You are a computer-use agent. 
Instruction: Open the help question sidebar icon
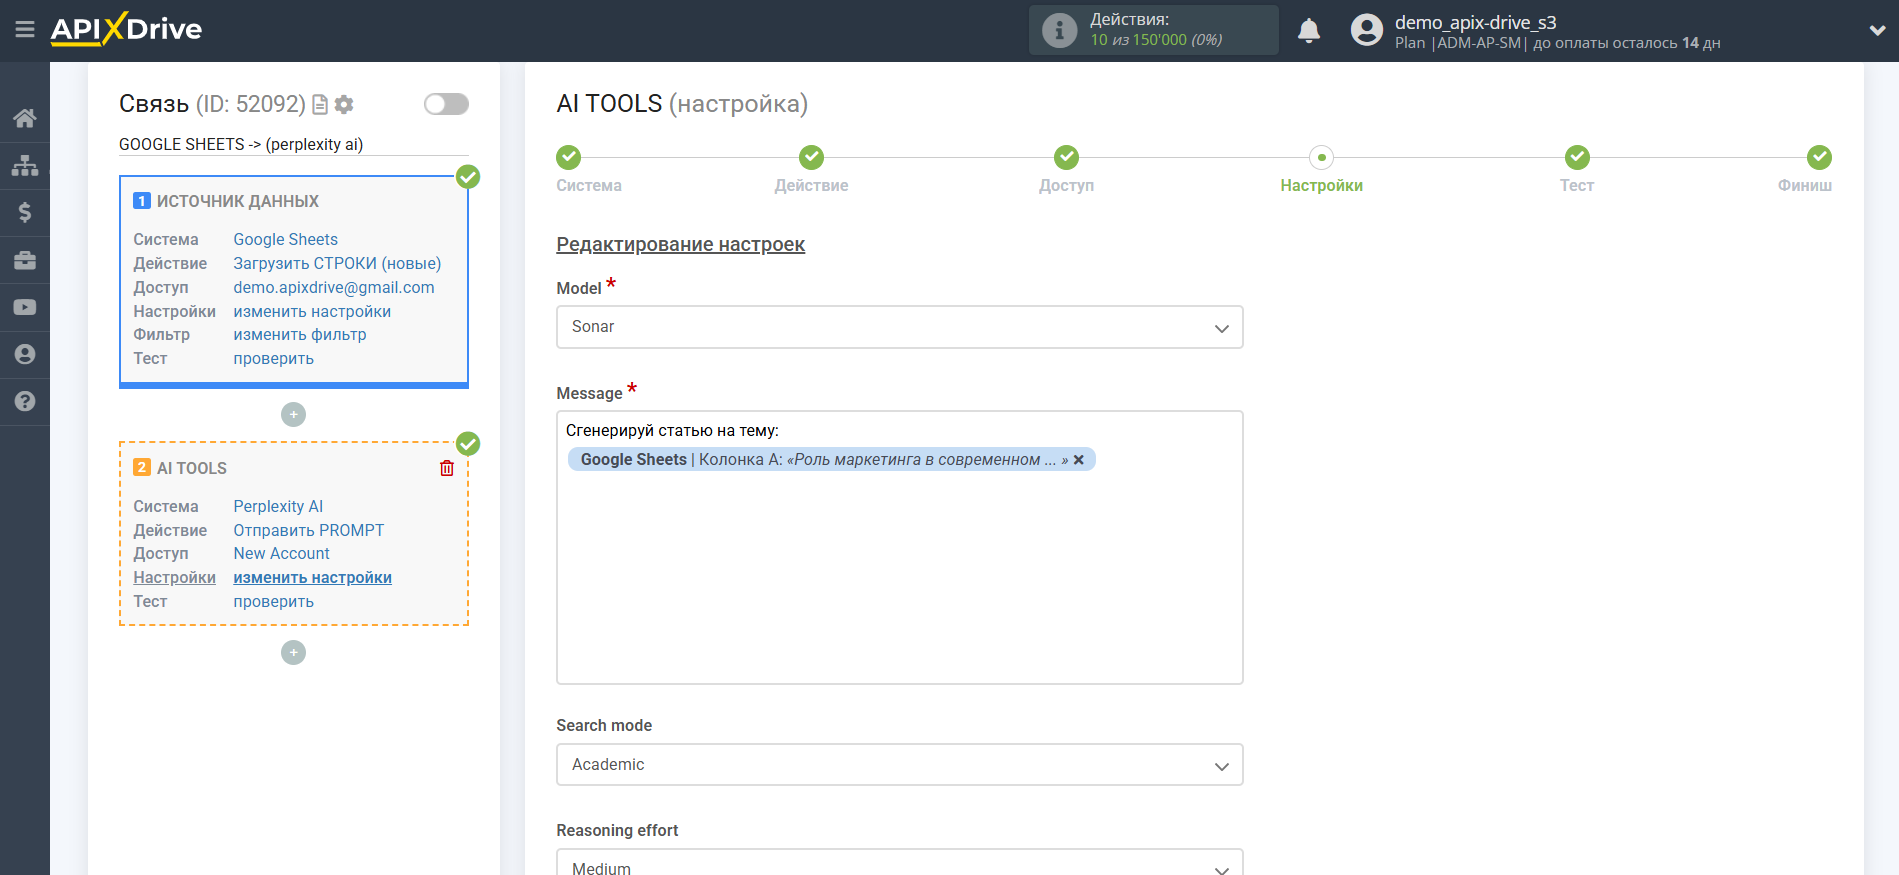(x=25, y=401)
